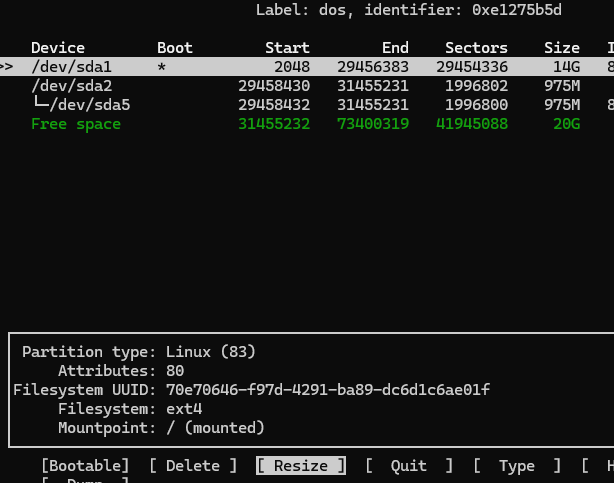Select the /dev/sda5 logical partition row
Screen dimensions: 614x483
pyautogui.click(x=307, y=105)
